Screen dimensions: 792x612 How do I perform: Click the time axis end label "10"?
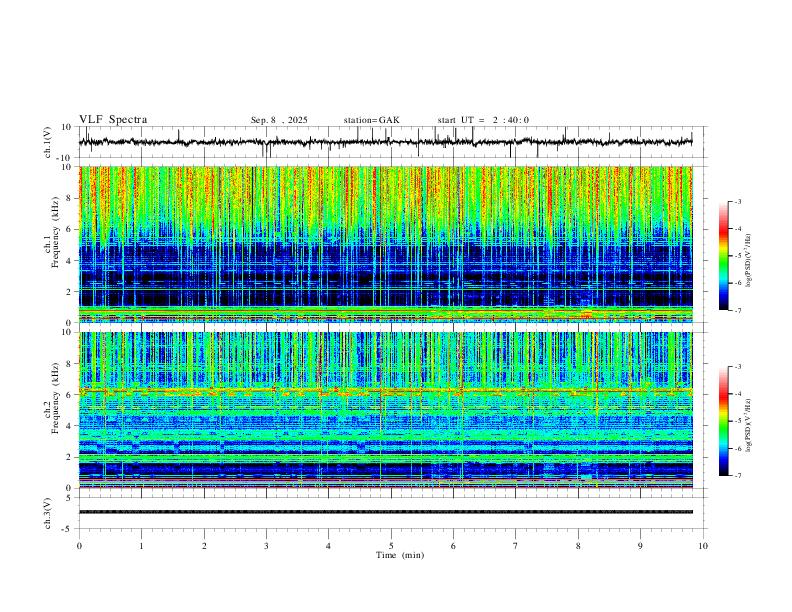[x=703, y=546]
